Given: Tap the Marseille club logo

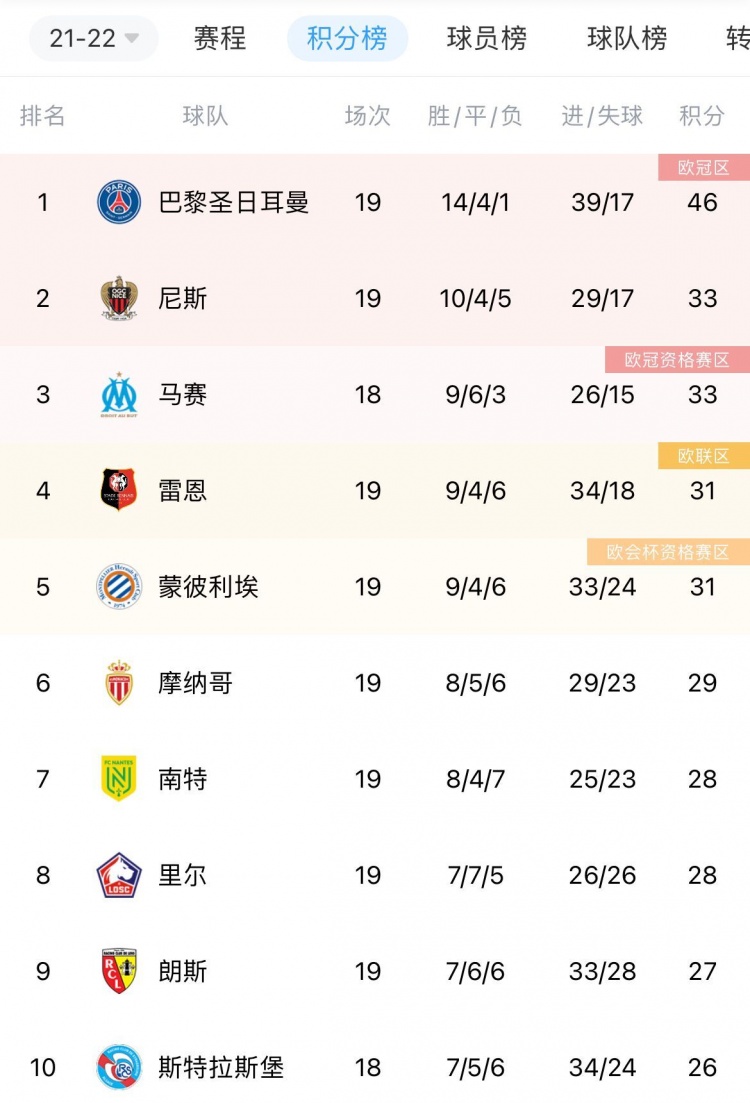Looking at the screenshot, I should [x=119, y=395].
